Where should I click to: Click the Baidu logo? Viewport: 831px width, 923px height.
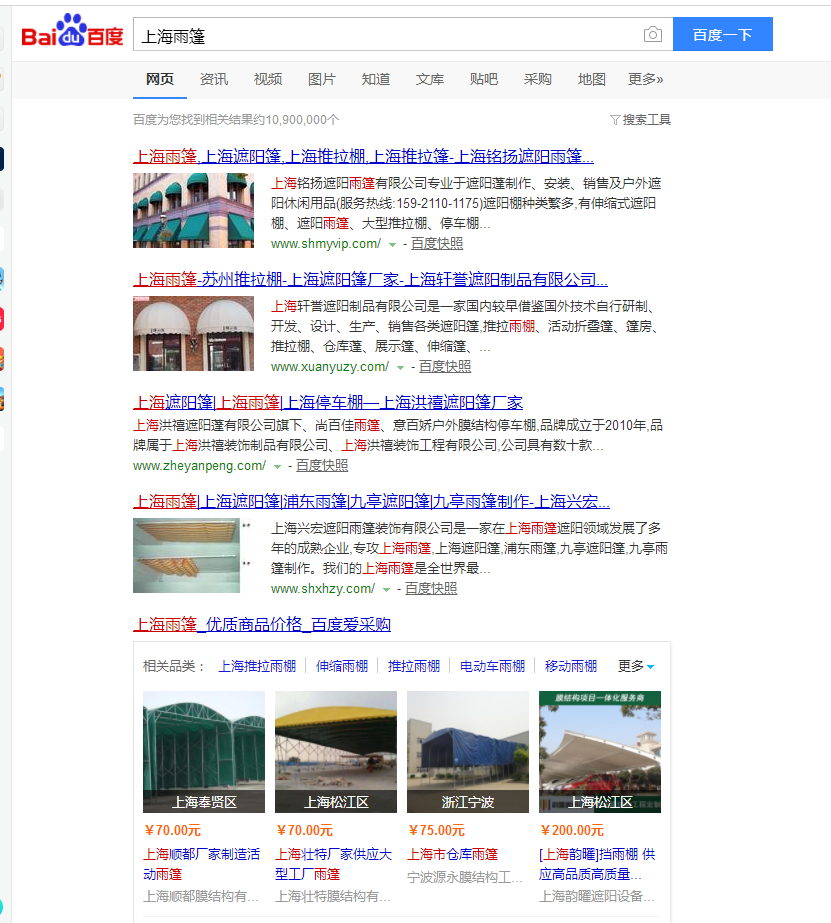coord(72,32)
